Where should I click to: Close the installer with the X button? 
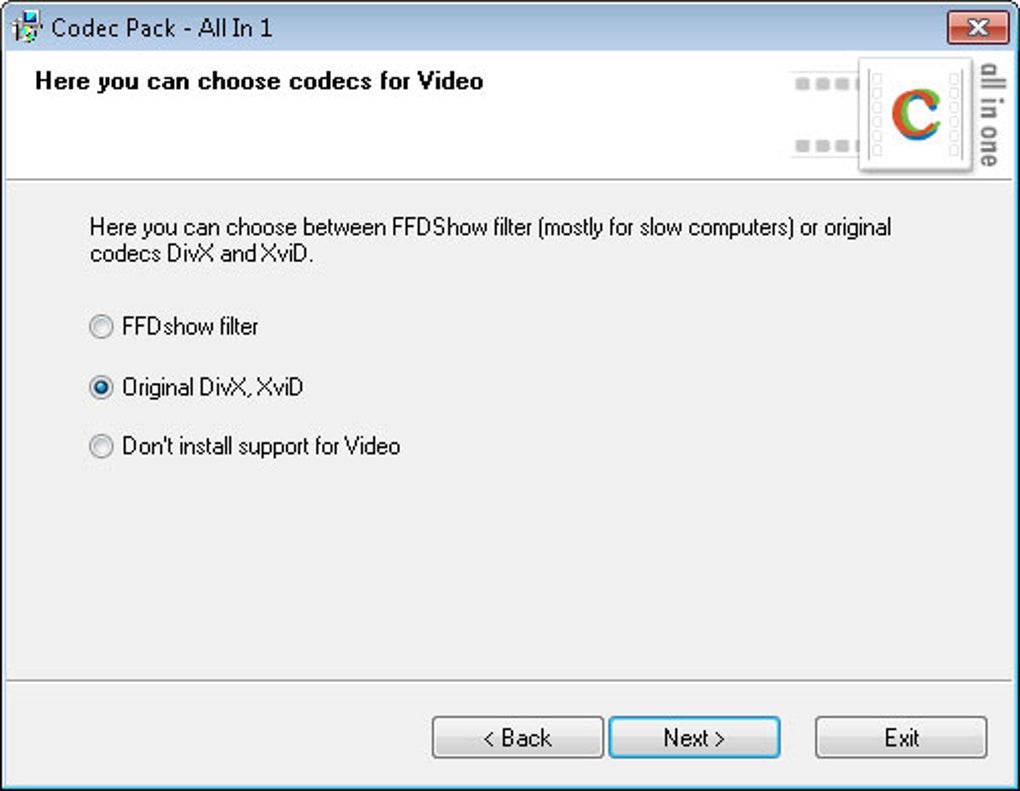pyautogui.click(x=977, y=27)
